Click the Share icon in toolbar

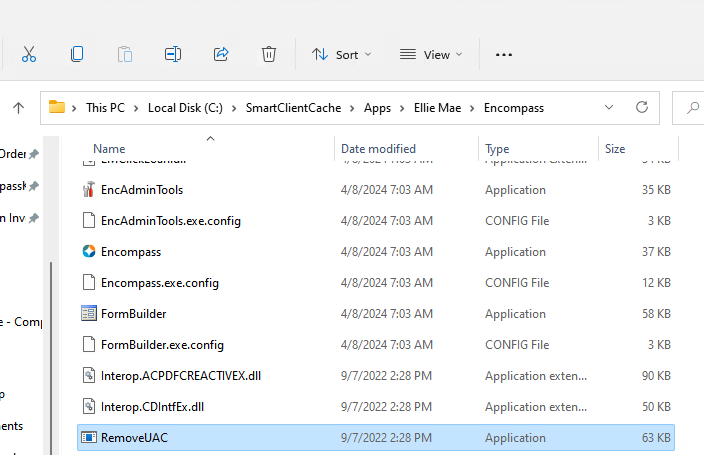click(221, 54)
